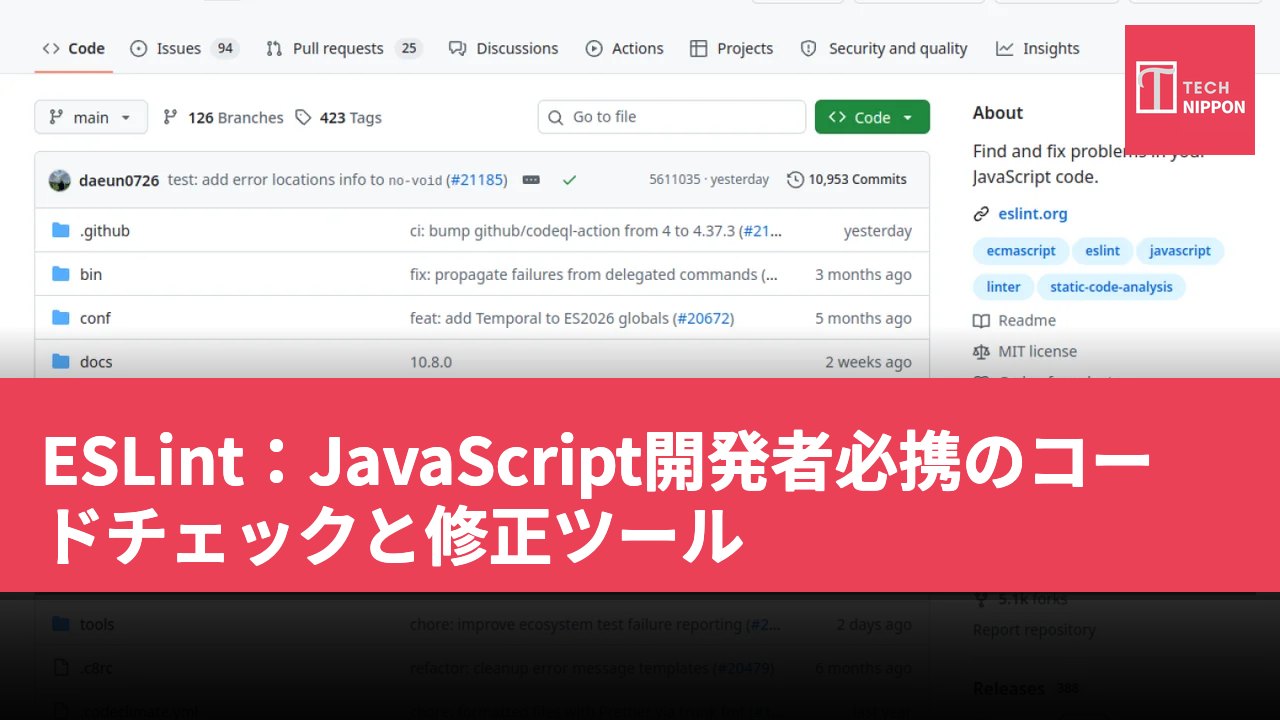Screen dimensions: 1280x720
Task: Click the Discussions speech bubble icon
Action: point(458,48)
